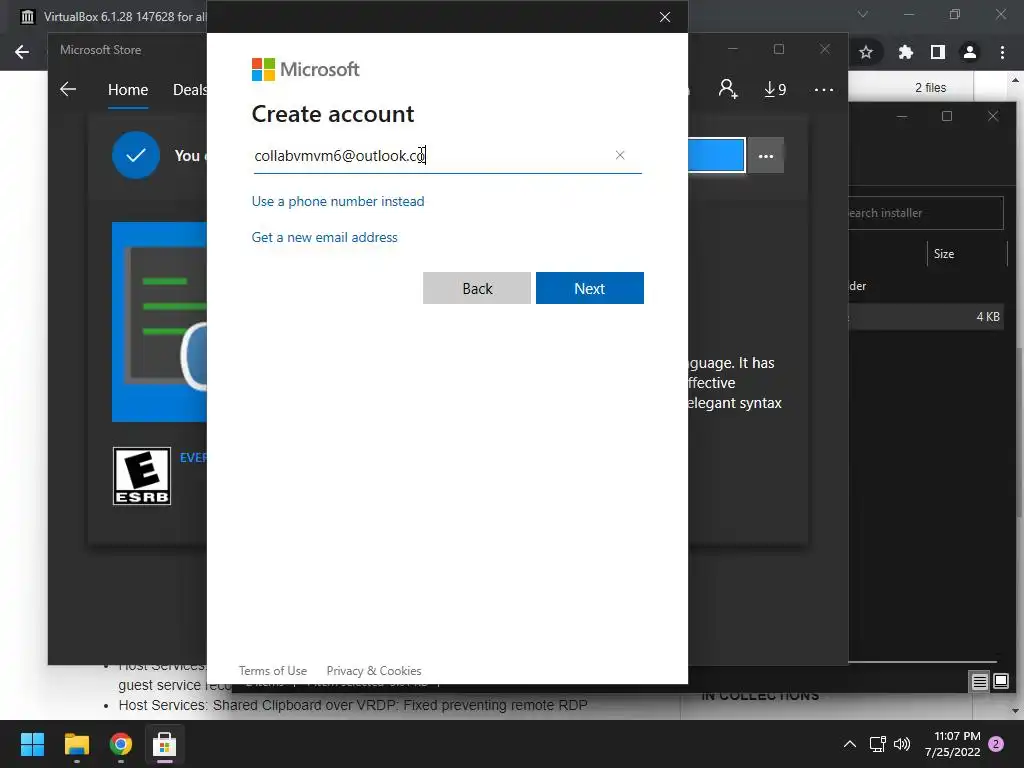The image size is (1024, 768).
Task: Open Get a new email address link
Action: point(325,237)
